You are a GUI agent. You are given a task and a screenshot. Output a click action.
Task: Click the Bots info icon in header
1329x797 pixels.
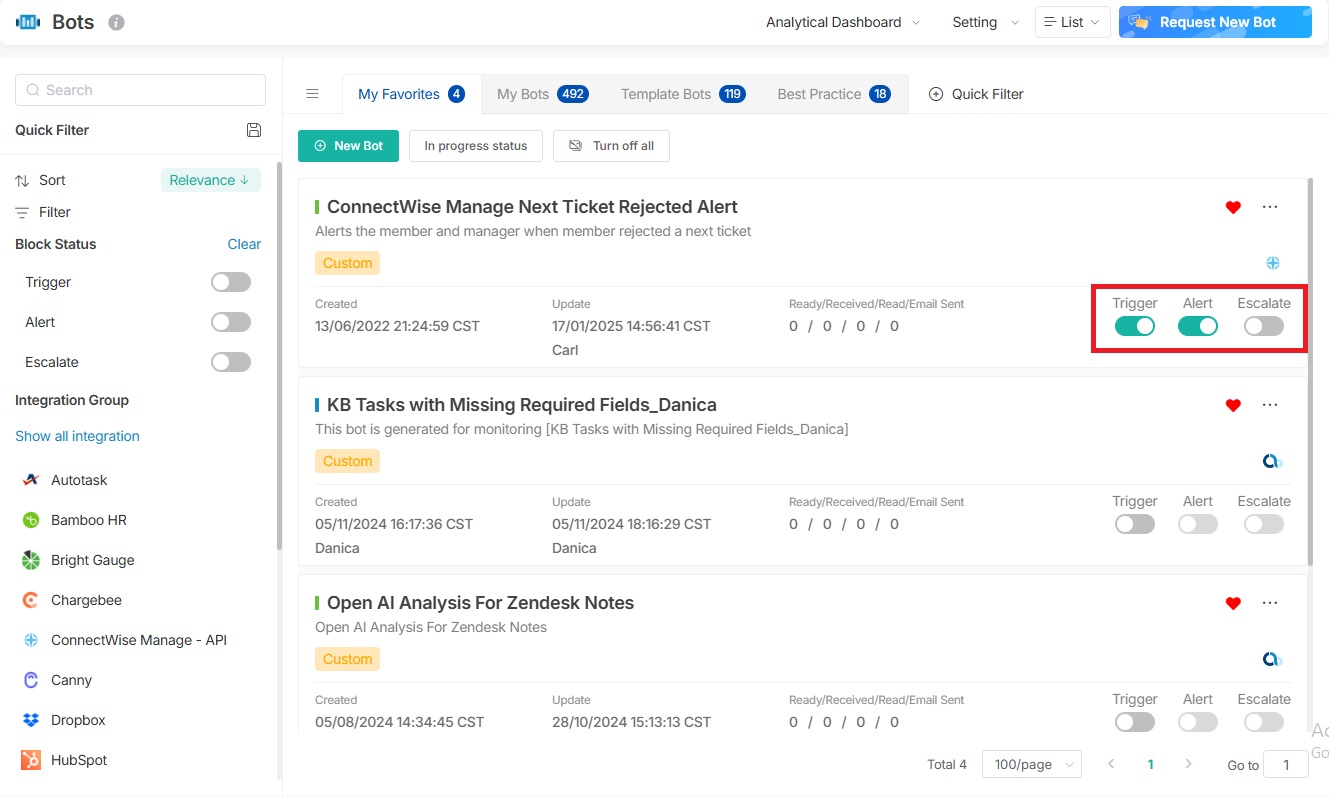[116, 22]
